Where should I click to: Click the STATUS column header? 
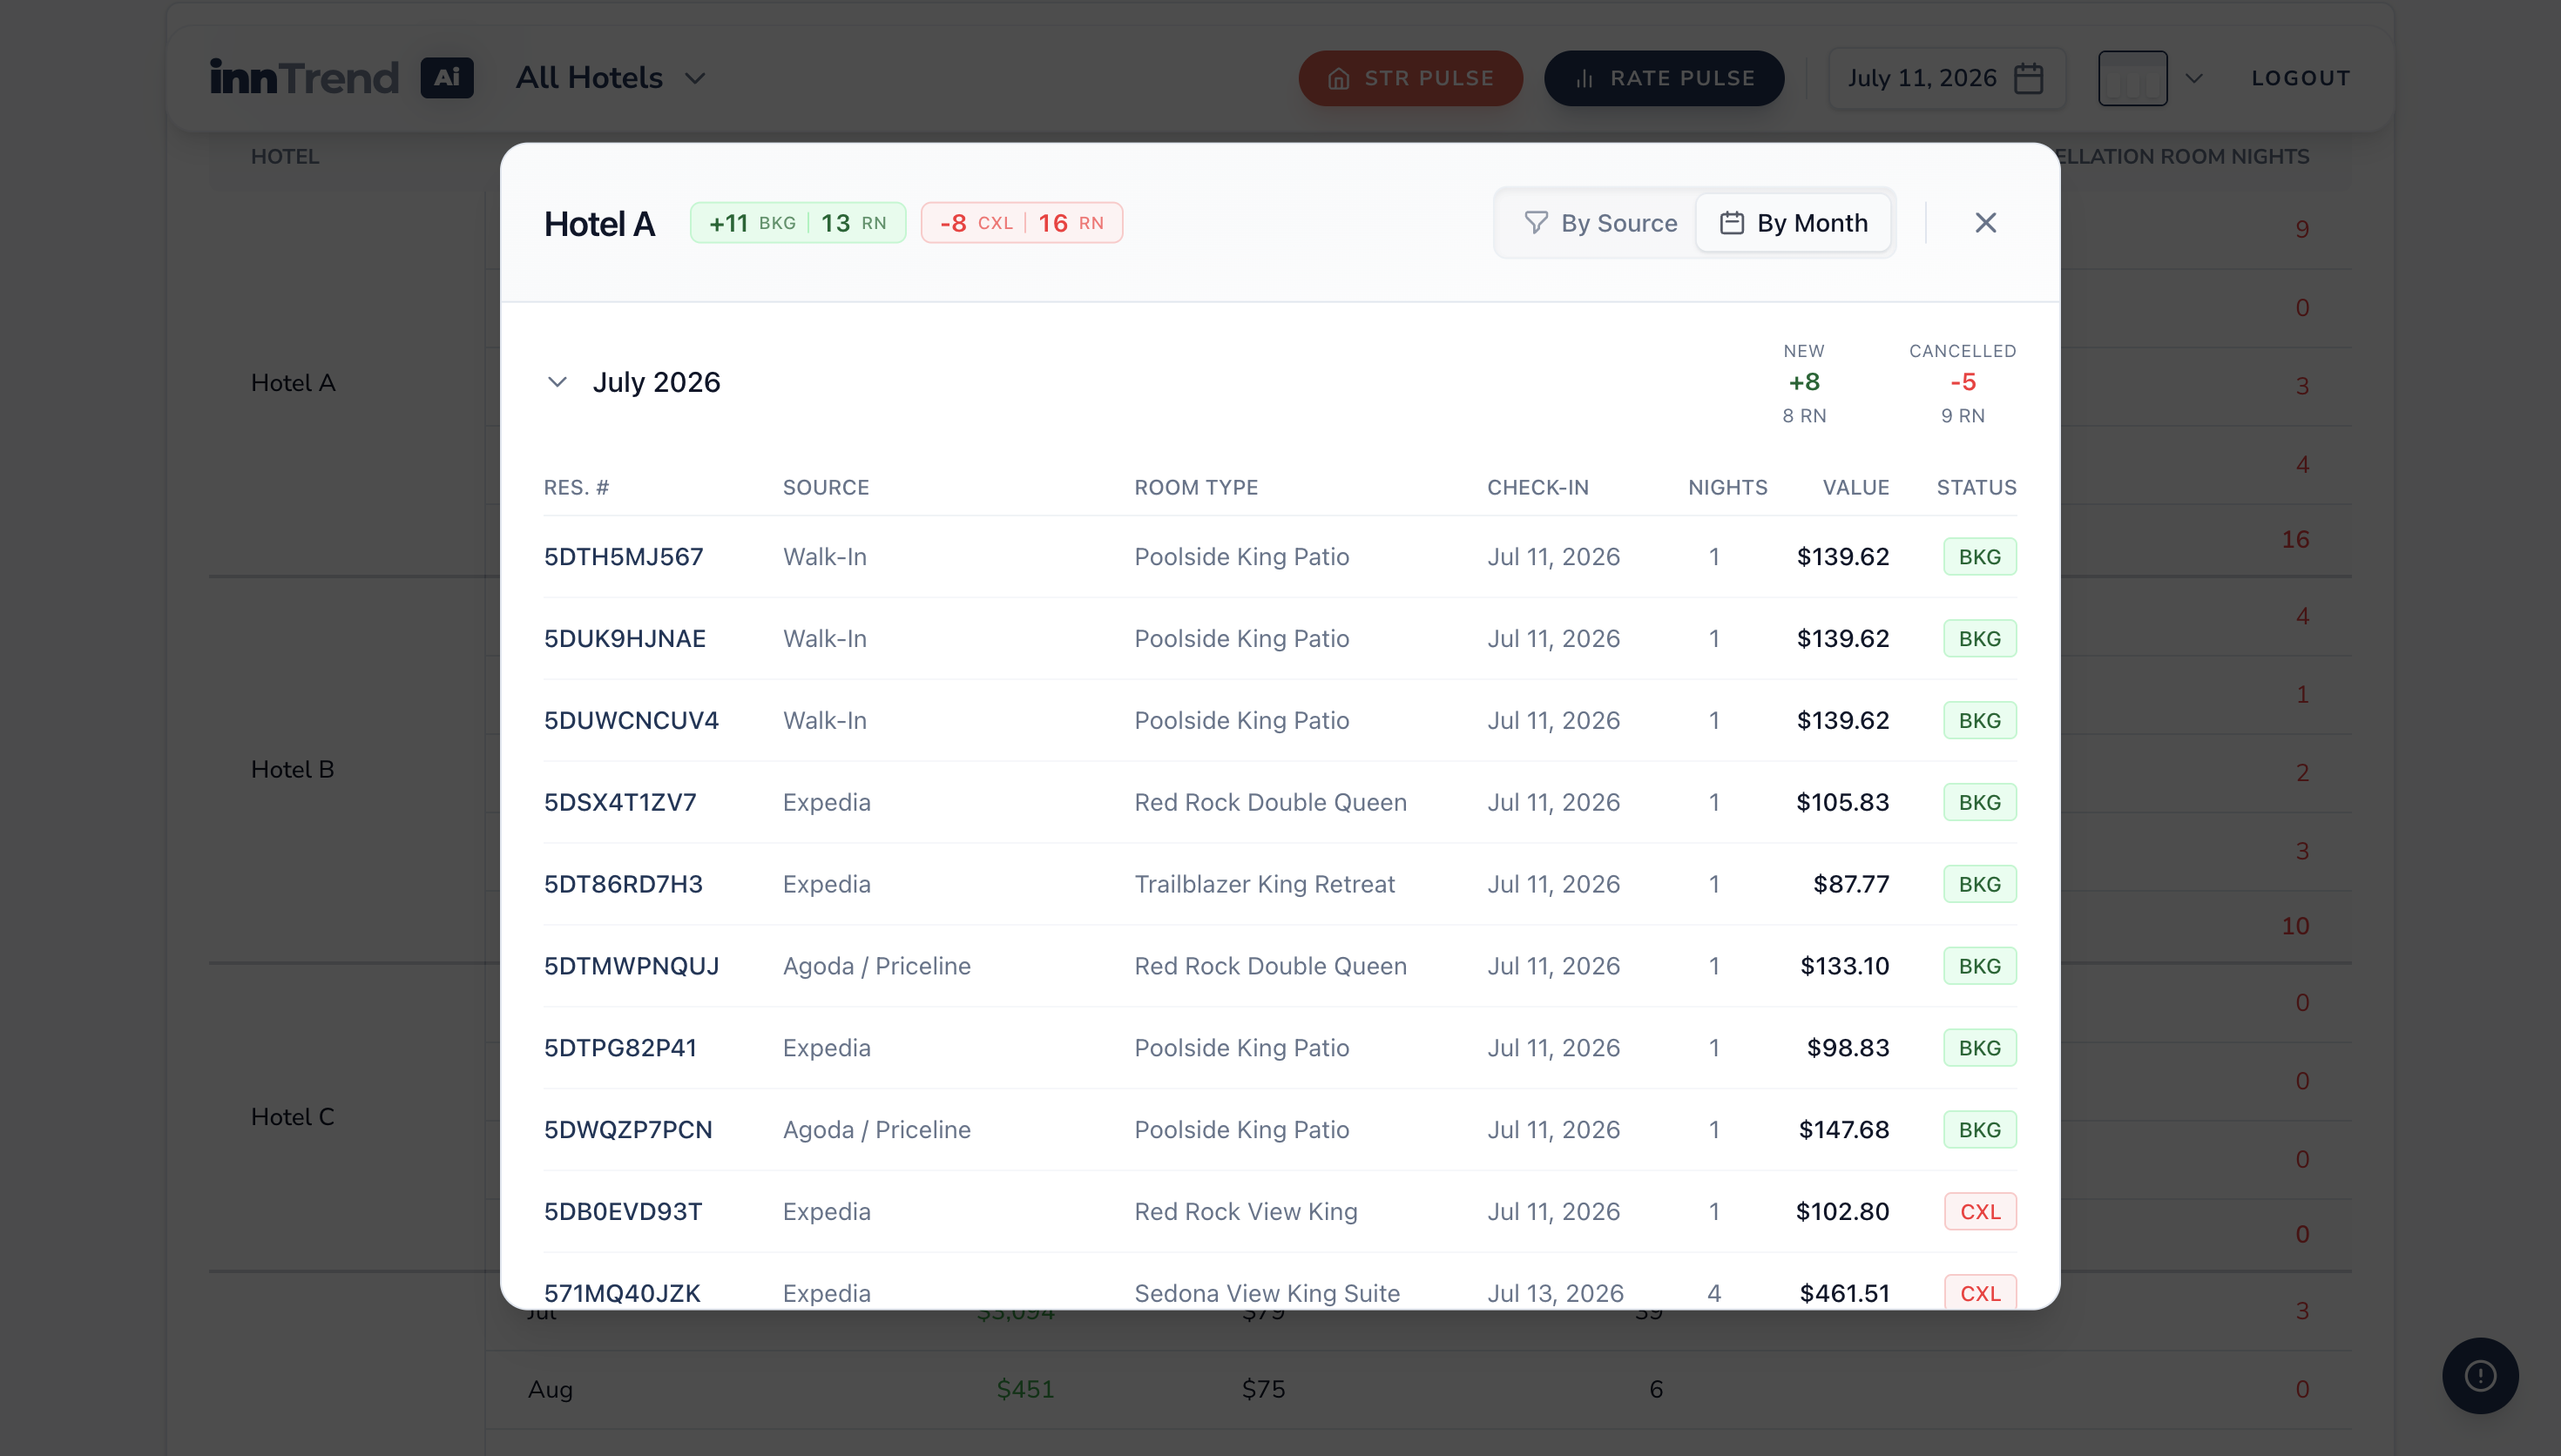[1976, 488]
